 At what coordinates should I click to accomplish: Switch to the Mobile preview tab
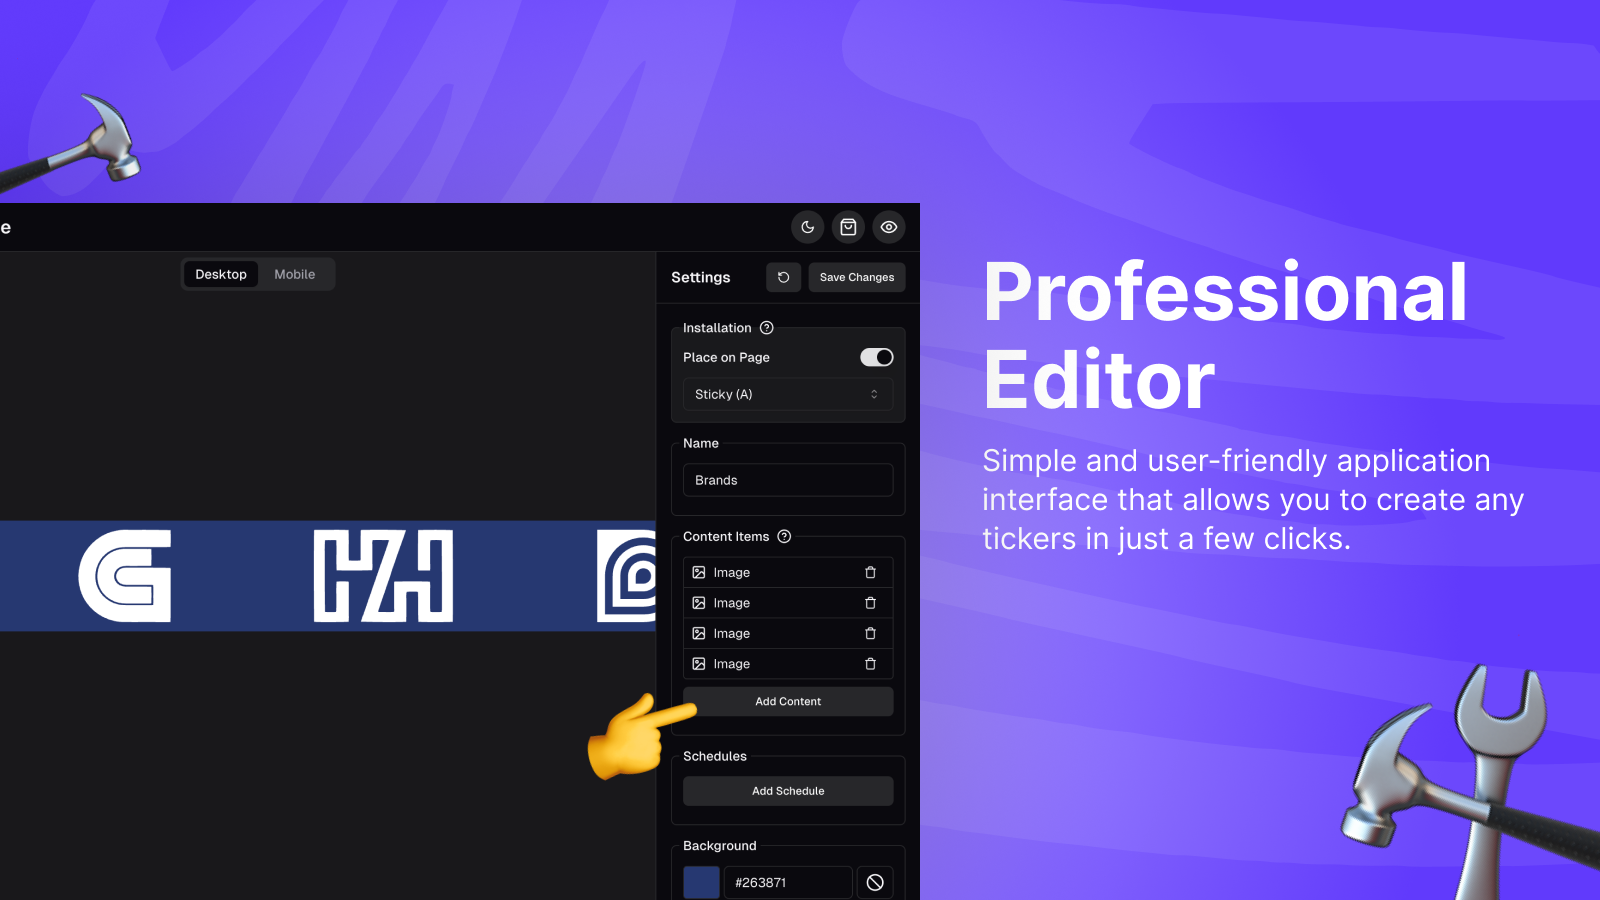click(x=295, y=273)
